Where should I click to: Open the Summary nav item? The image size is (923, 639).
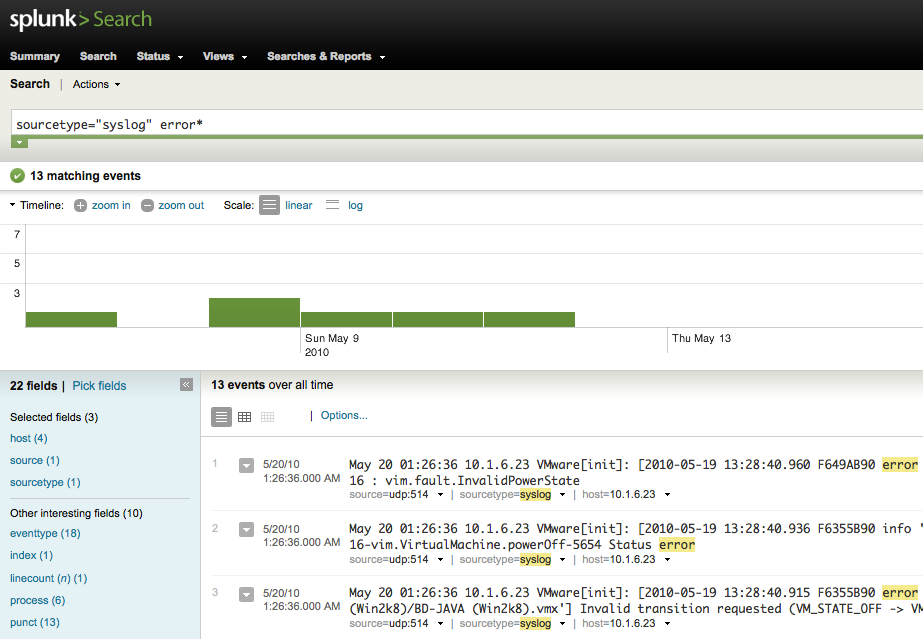[35, 56]
